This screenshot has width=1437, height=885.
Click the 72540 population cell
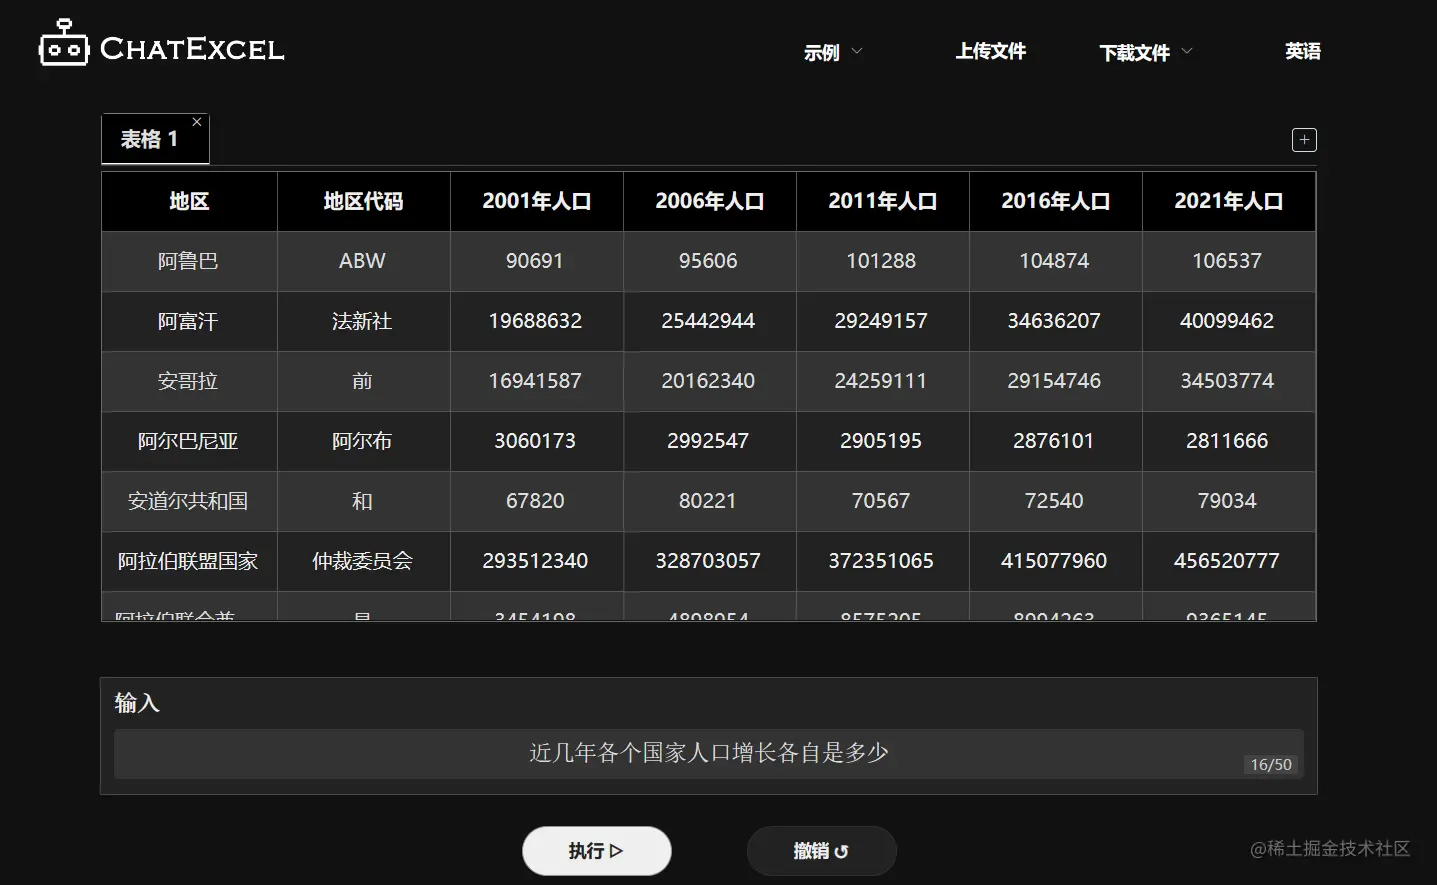pos(1055,501)
